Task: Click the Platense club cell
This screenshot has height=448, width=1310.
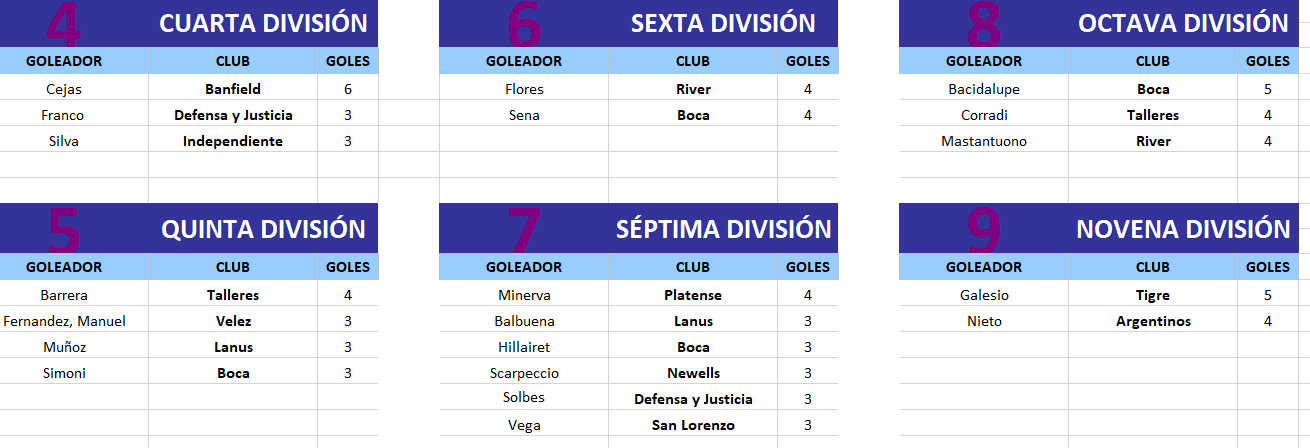Action: click(693, 295)
